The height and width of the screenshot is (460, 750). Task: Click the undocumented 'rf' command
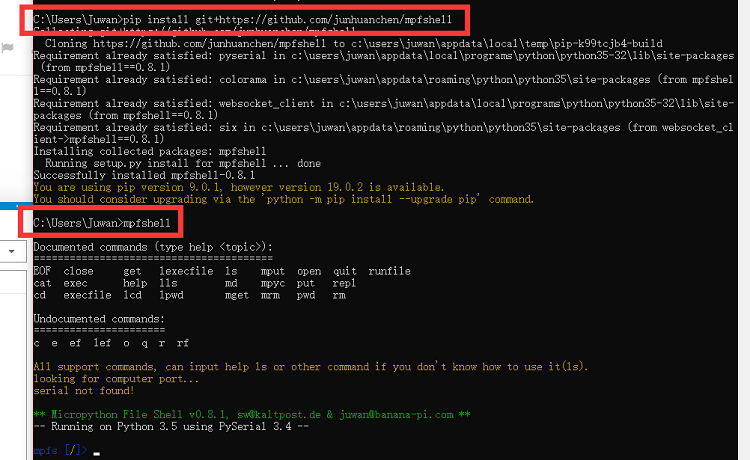pos(183,343)
